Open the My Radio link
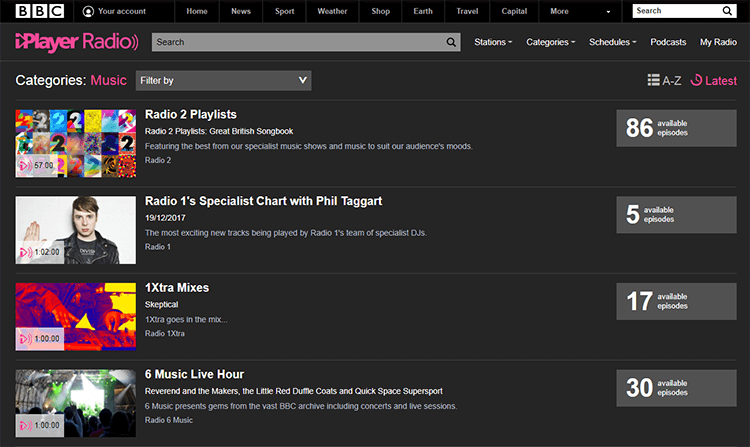Viewport: 750px width, 447px height. point(718,42)
